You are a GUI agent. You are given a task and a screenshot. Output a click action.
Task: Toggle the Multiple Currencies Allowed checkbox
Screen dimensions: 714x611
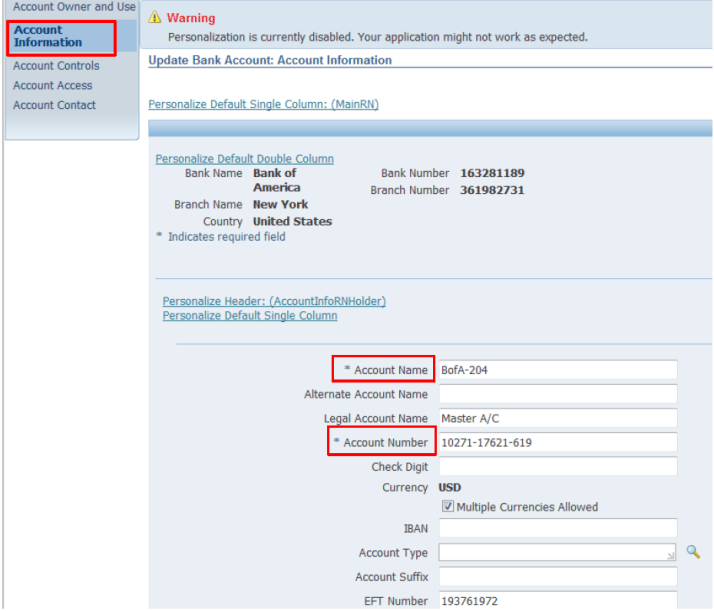pyautogui.click(x=448, y=507)
